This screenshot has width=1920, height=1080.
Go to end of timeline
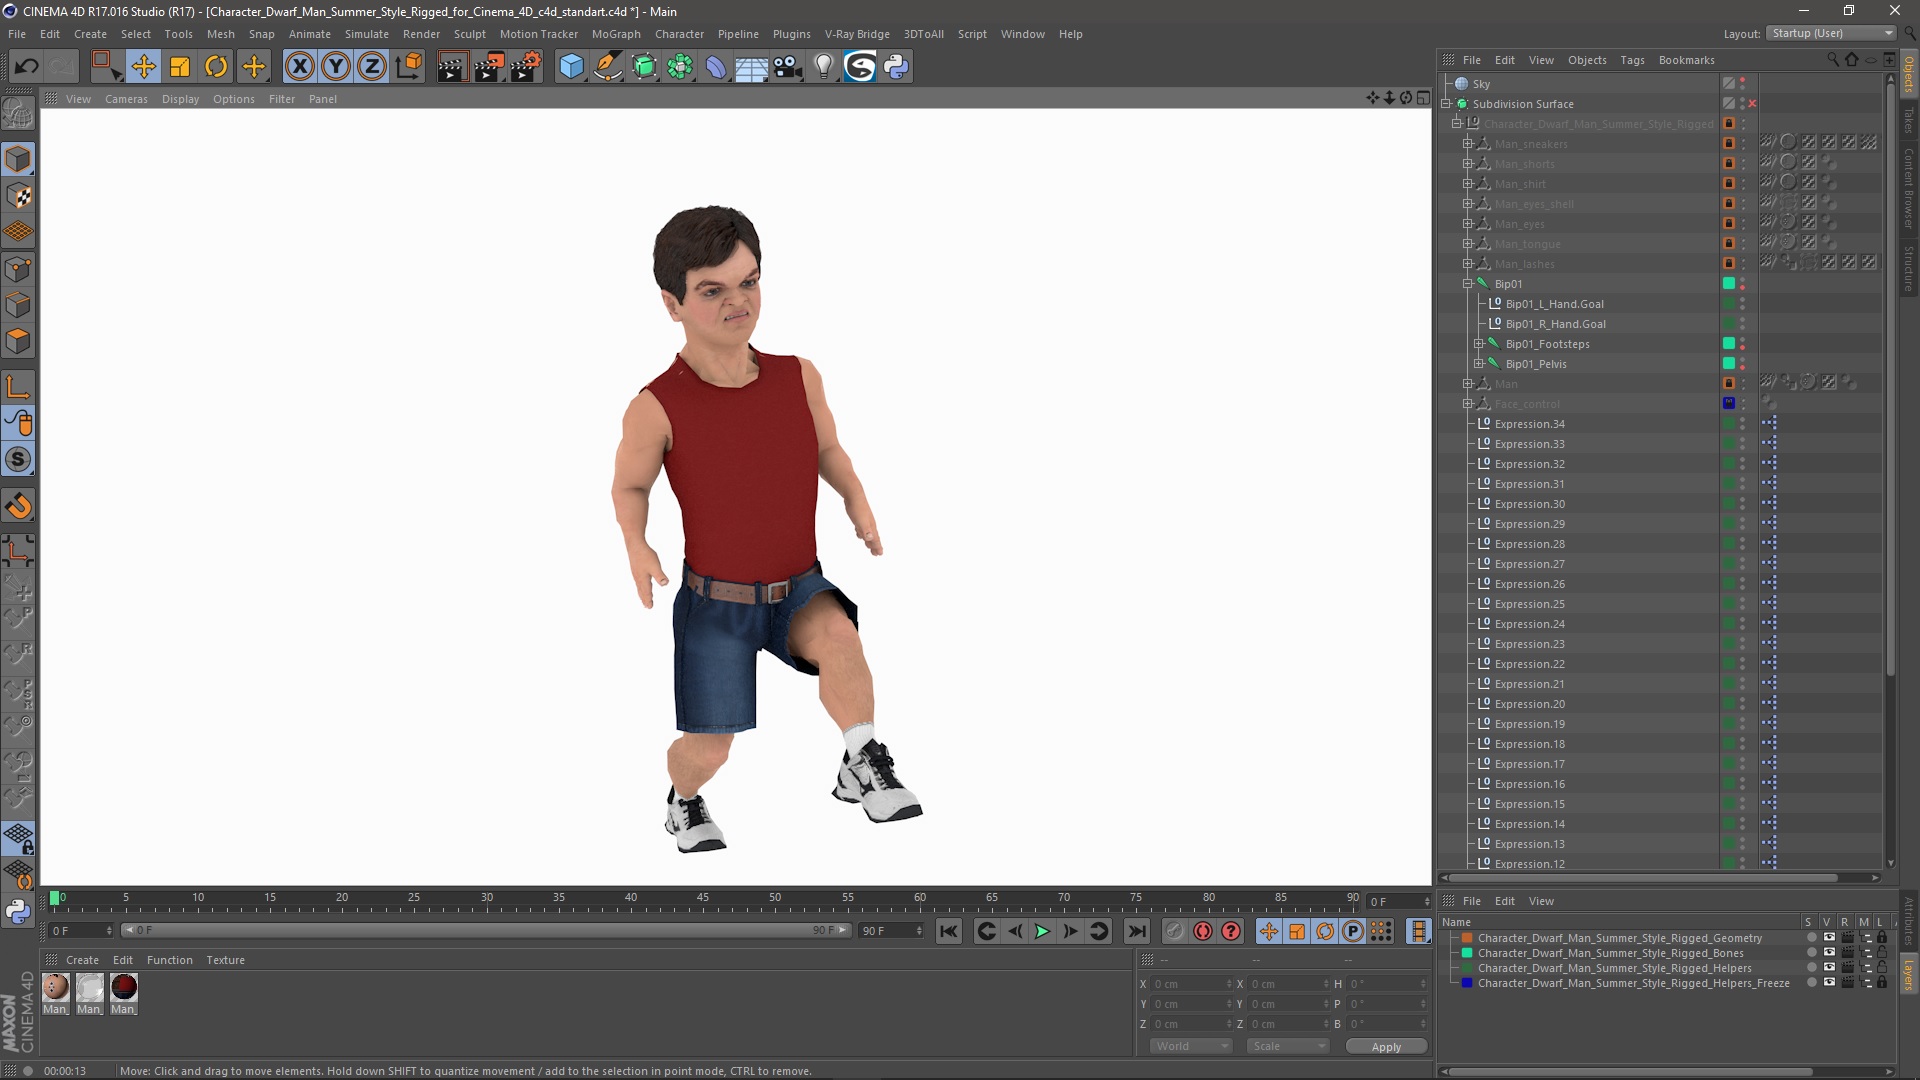pos(1137,931)
